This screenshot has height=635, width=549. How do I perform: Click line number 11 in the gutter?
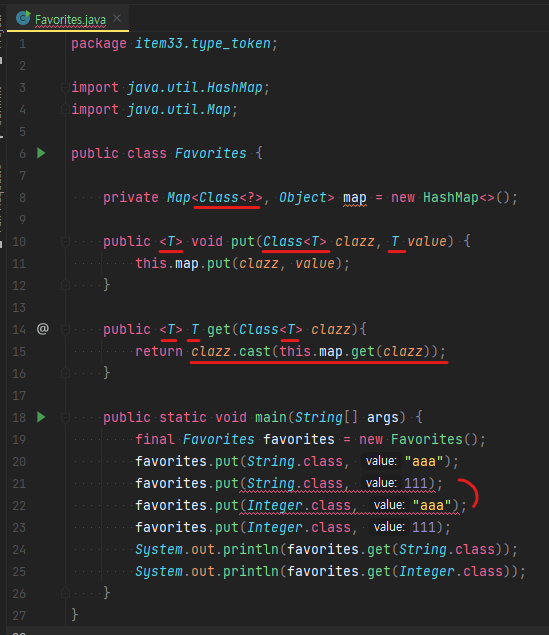coord(19,264)
